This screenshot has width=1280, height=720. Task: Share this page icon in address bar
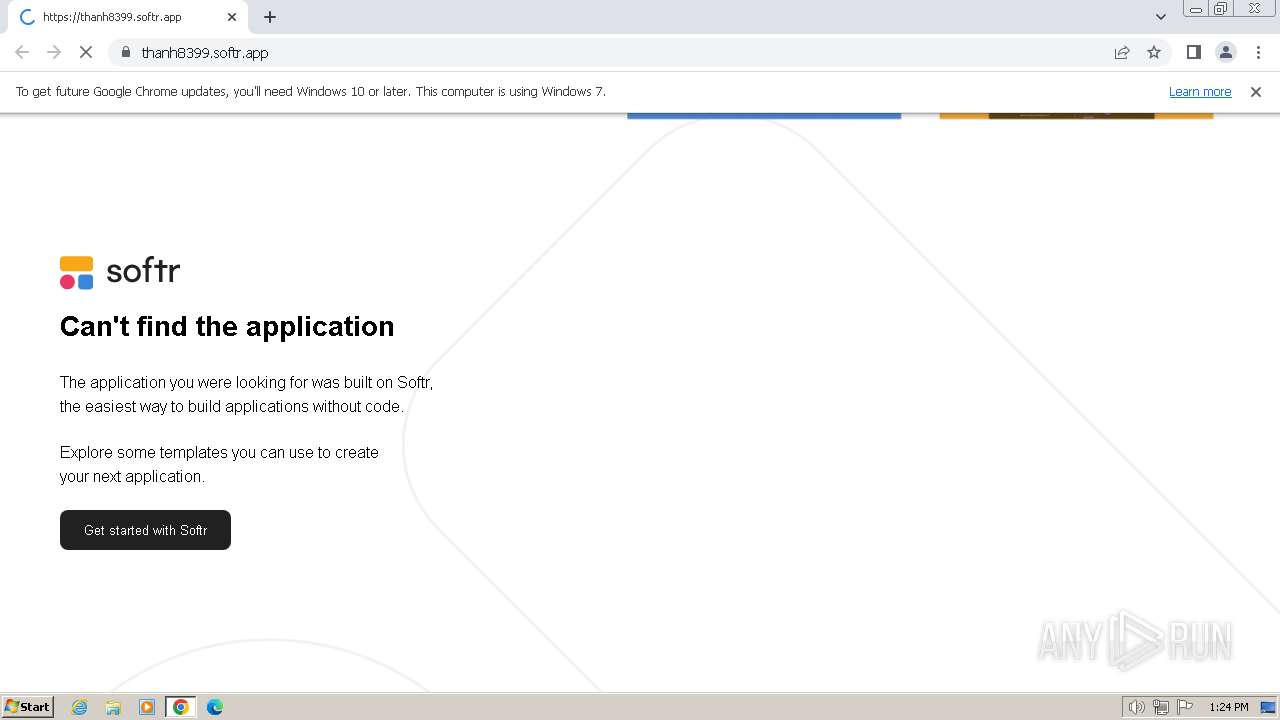(1122, 52)
